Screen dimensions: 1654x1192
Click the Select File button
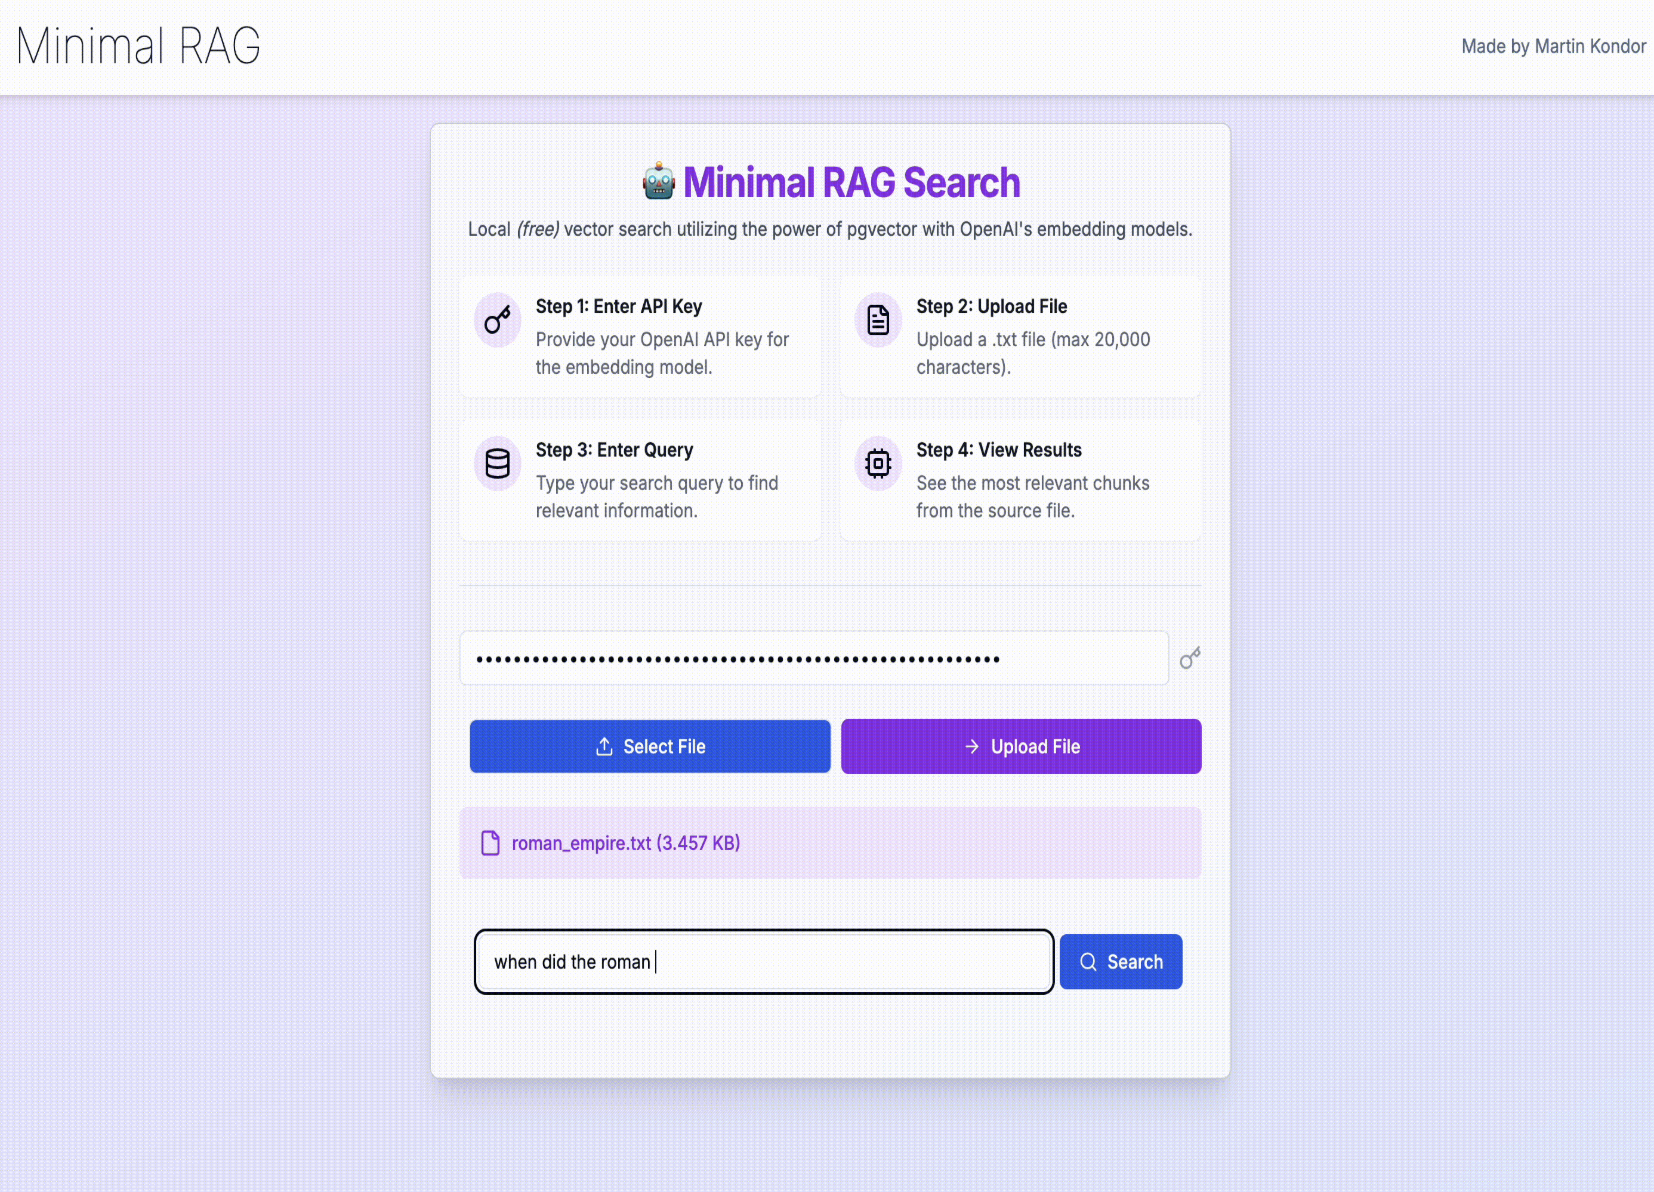[650, 746]
